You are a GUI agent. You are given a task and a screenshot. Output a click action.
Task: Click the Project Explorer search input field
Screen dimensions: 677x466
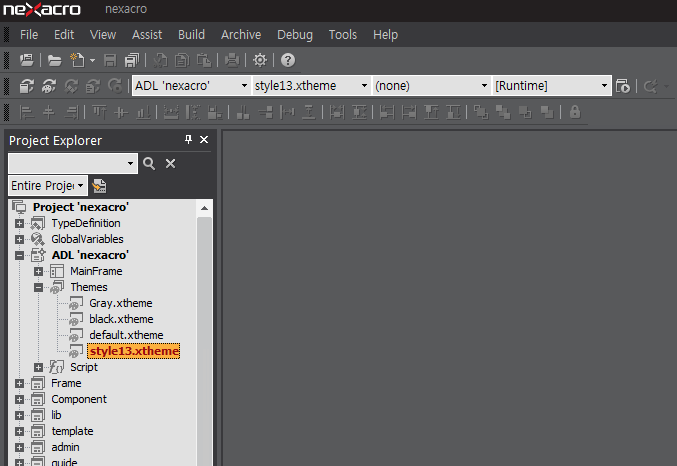[x=67, y=164]
